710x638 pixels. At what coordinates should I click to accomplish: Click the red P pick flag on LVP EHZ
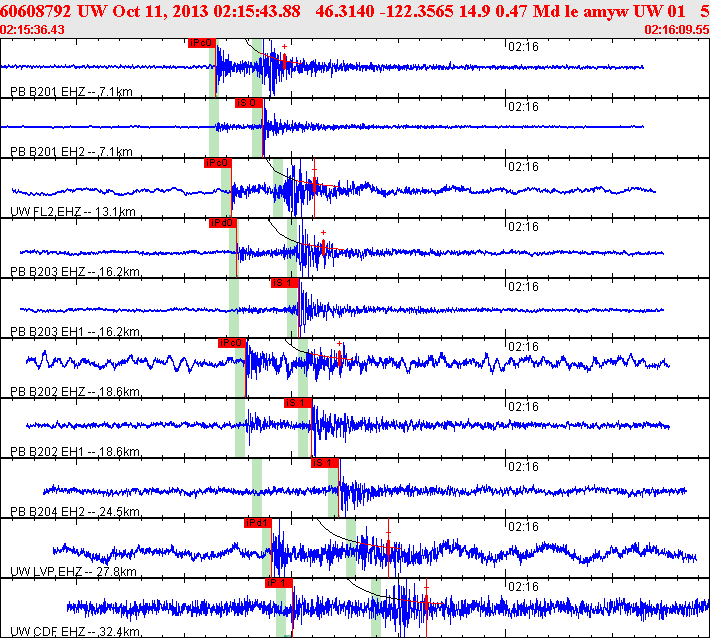pos(258,522)
